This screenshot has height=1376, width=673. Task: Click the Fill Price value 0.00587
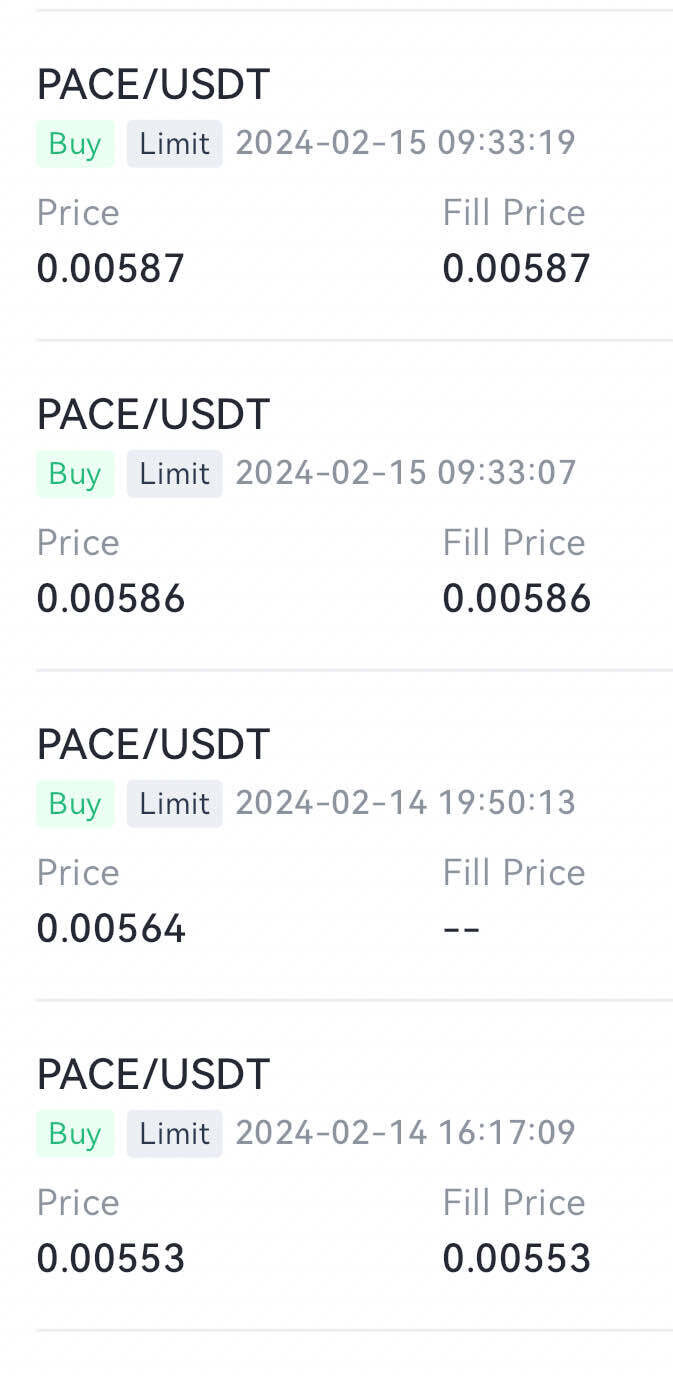pyautogui.click(x=516, y=269)
